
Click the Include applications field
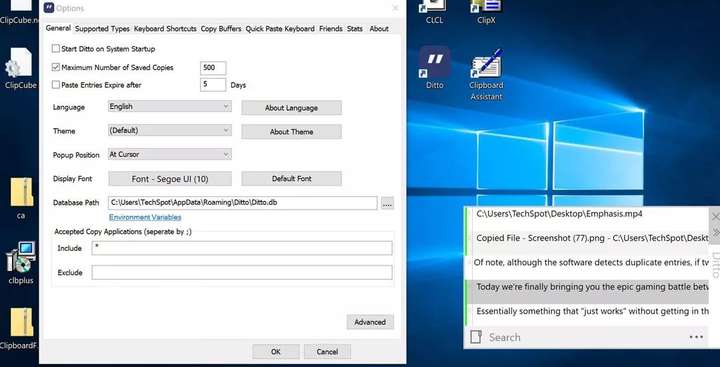tap(242, 248)
